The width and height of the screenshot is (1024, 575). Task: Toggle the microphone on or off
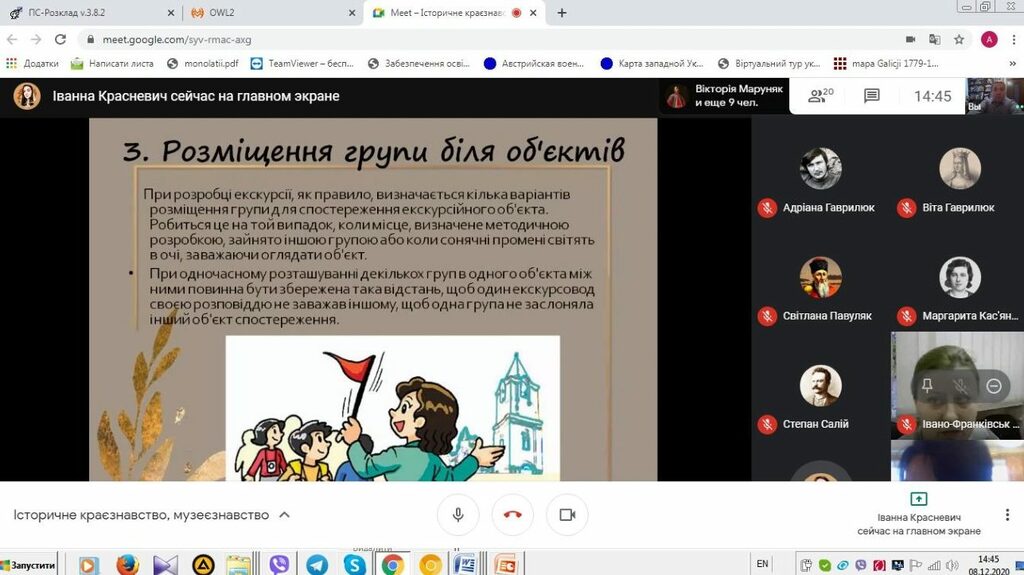coord(458,514)
